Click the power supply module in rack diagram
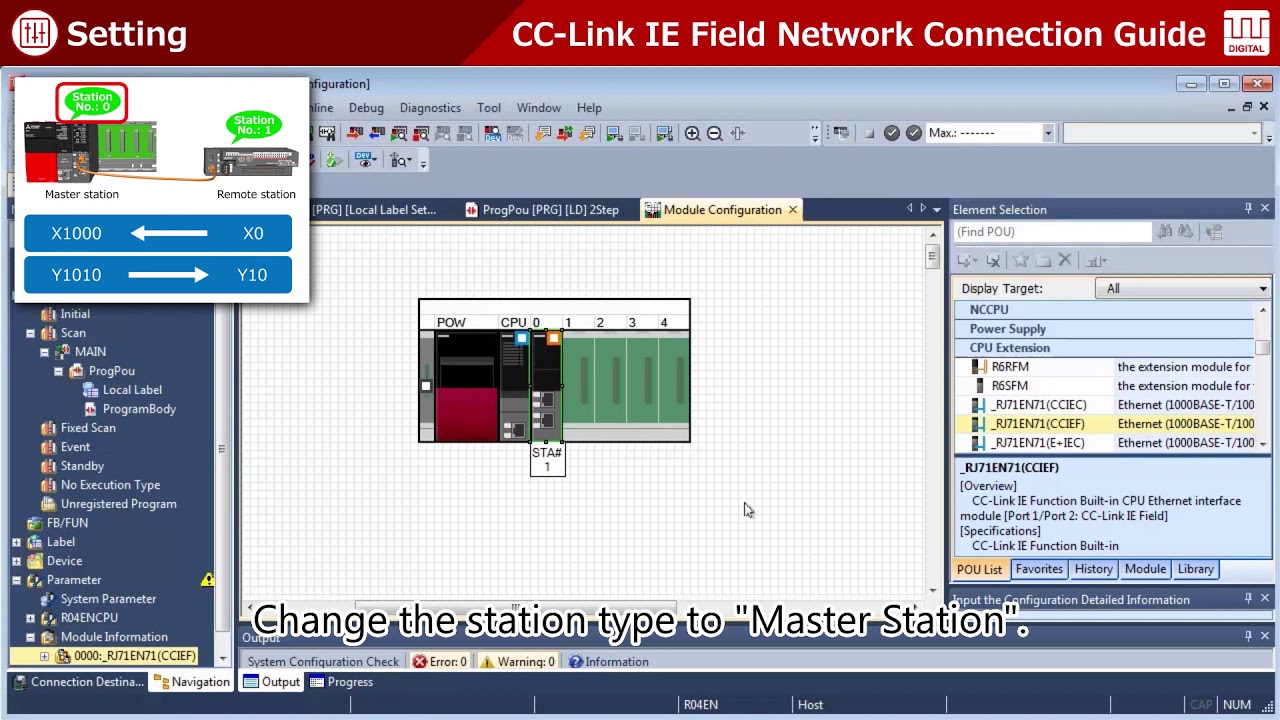The height and width of the screenshot is (720, 1280). click(467, 385)
